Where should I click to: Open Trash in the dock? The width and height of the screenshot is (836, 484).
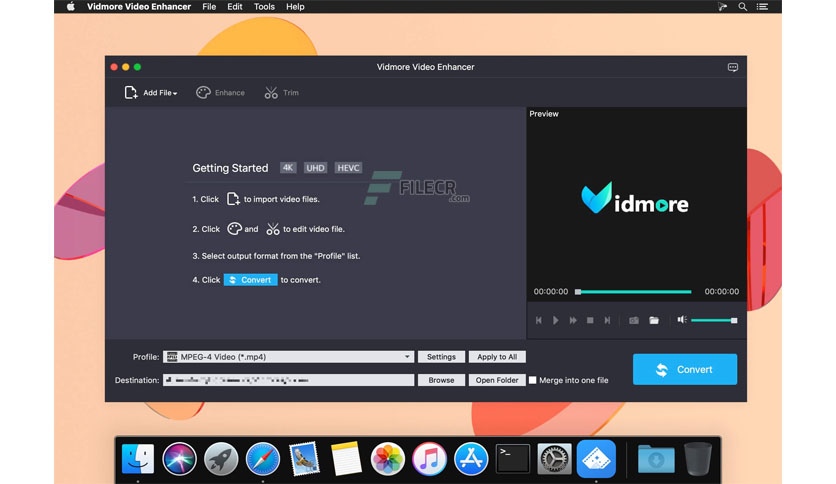[x=698, y=459]
